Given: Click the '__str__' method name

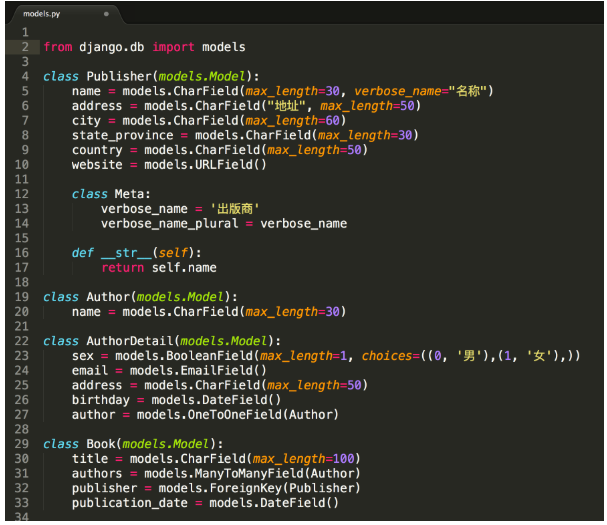Looking at the screenshot, I should point(126,253).
